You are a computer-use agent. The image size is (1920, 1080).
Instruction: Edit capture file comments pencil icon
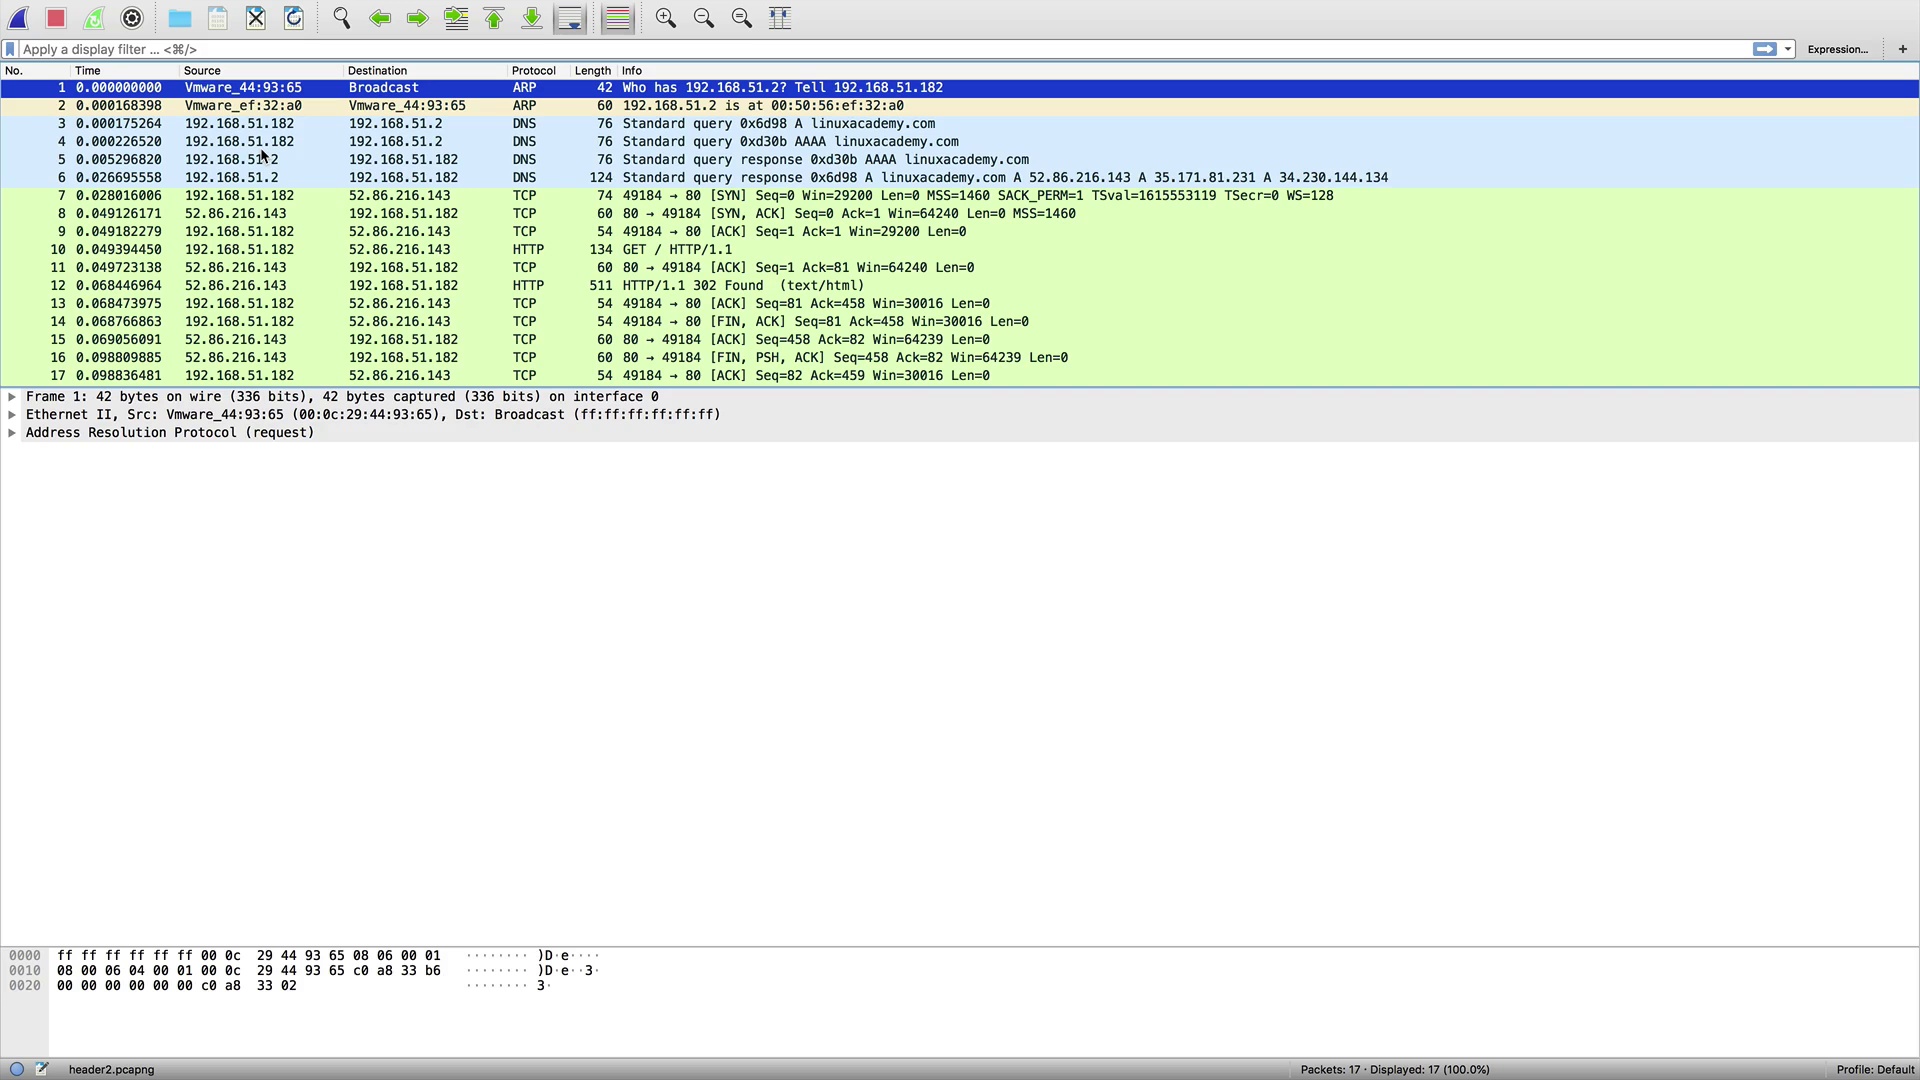tap(42, 1069)
